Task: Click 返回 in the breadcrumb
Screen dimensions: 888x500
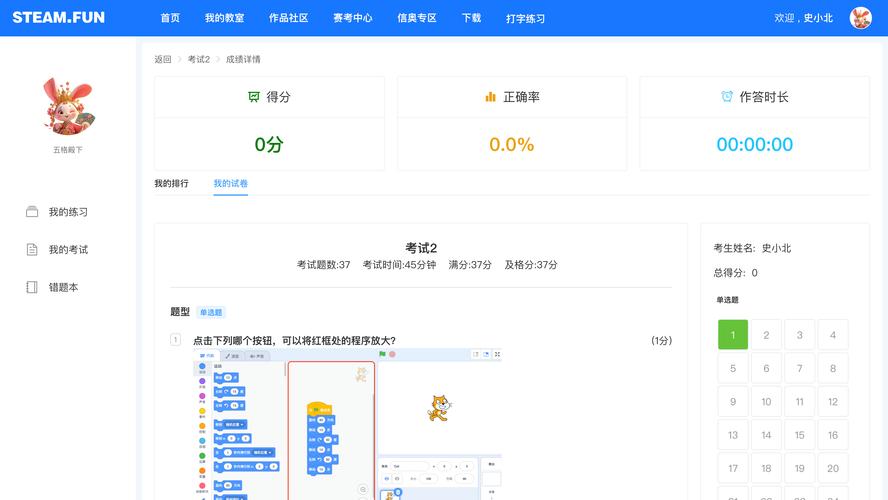Action: click(x=163, y=59)
